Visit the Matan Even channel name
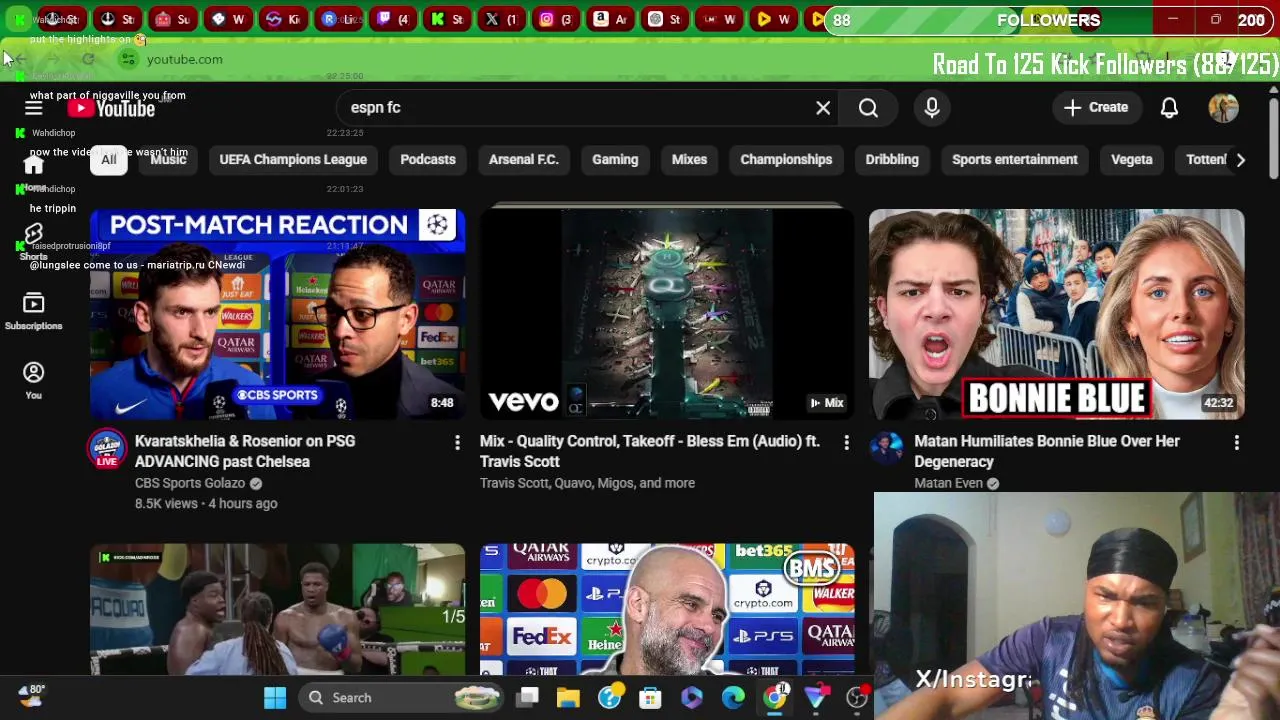 click(948, 483)
